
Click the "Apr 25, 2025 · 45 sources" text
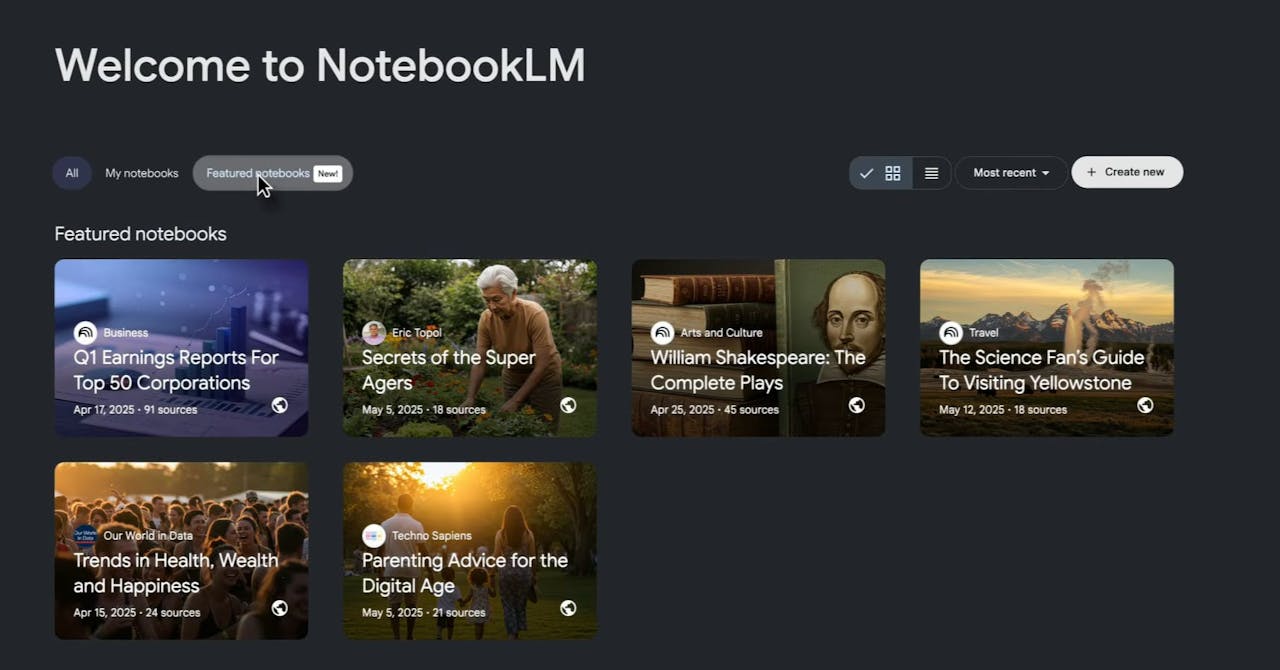pyautogui.click(x=715, y=410)
